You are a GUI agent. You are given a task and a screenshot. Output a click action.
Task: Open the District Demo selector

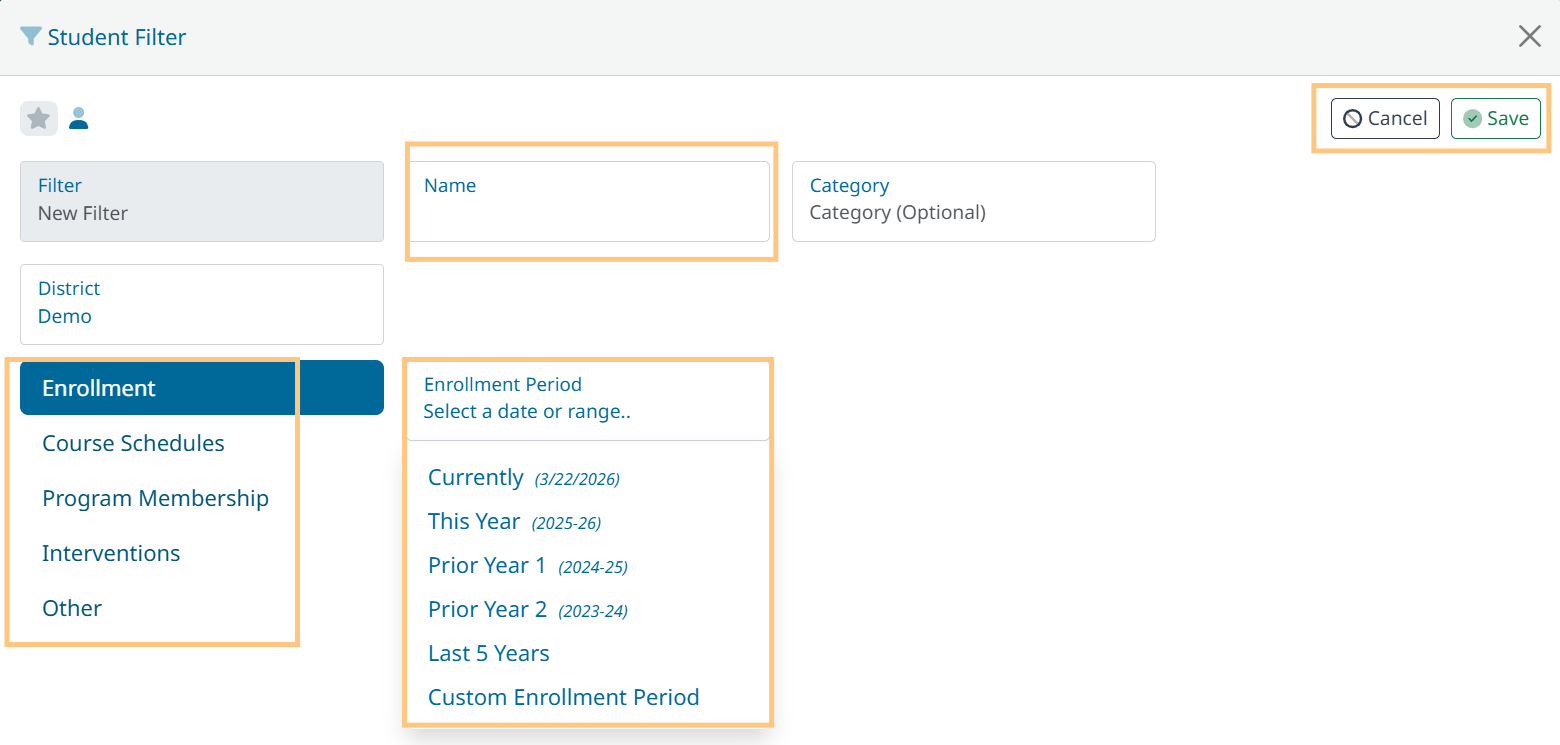[x=201, y=304]
